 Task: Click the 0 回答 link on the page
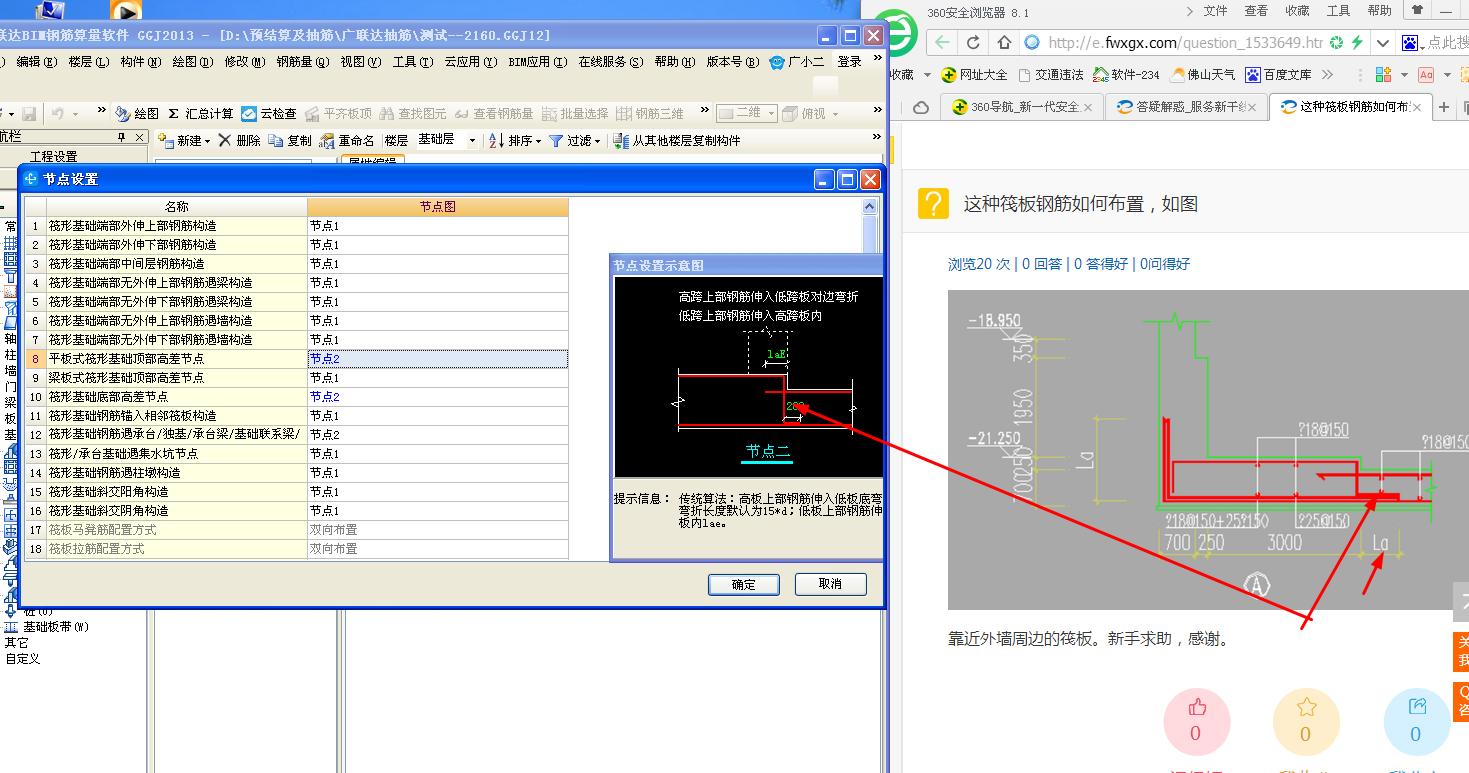pyautogui.click(x=1041, y=264)
